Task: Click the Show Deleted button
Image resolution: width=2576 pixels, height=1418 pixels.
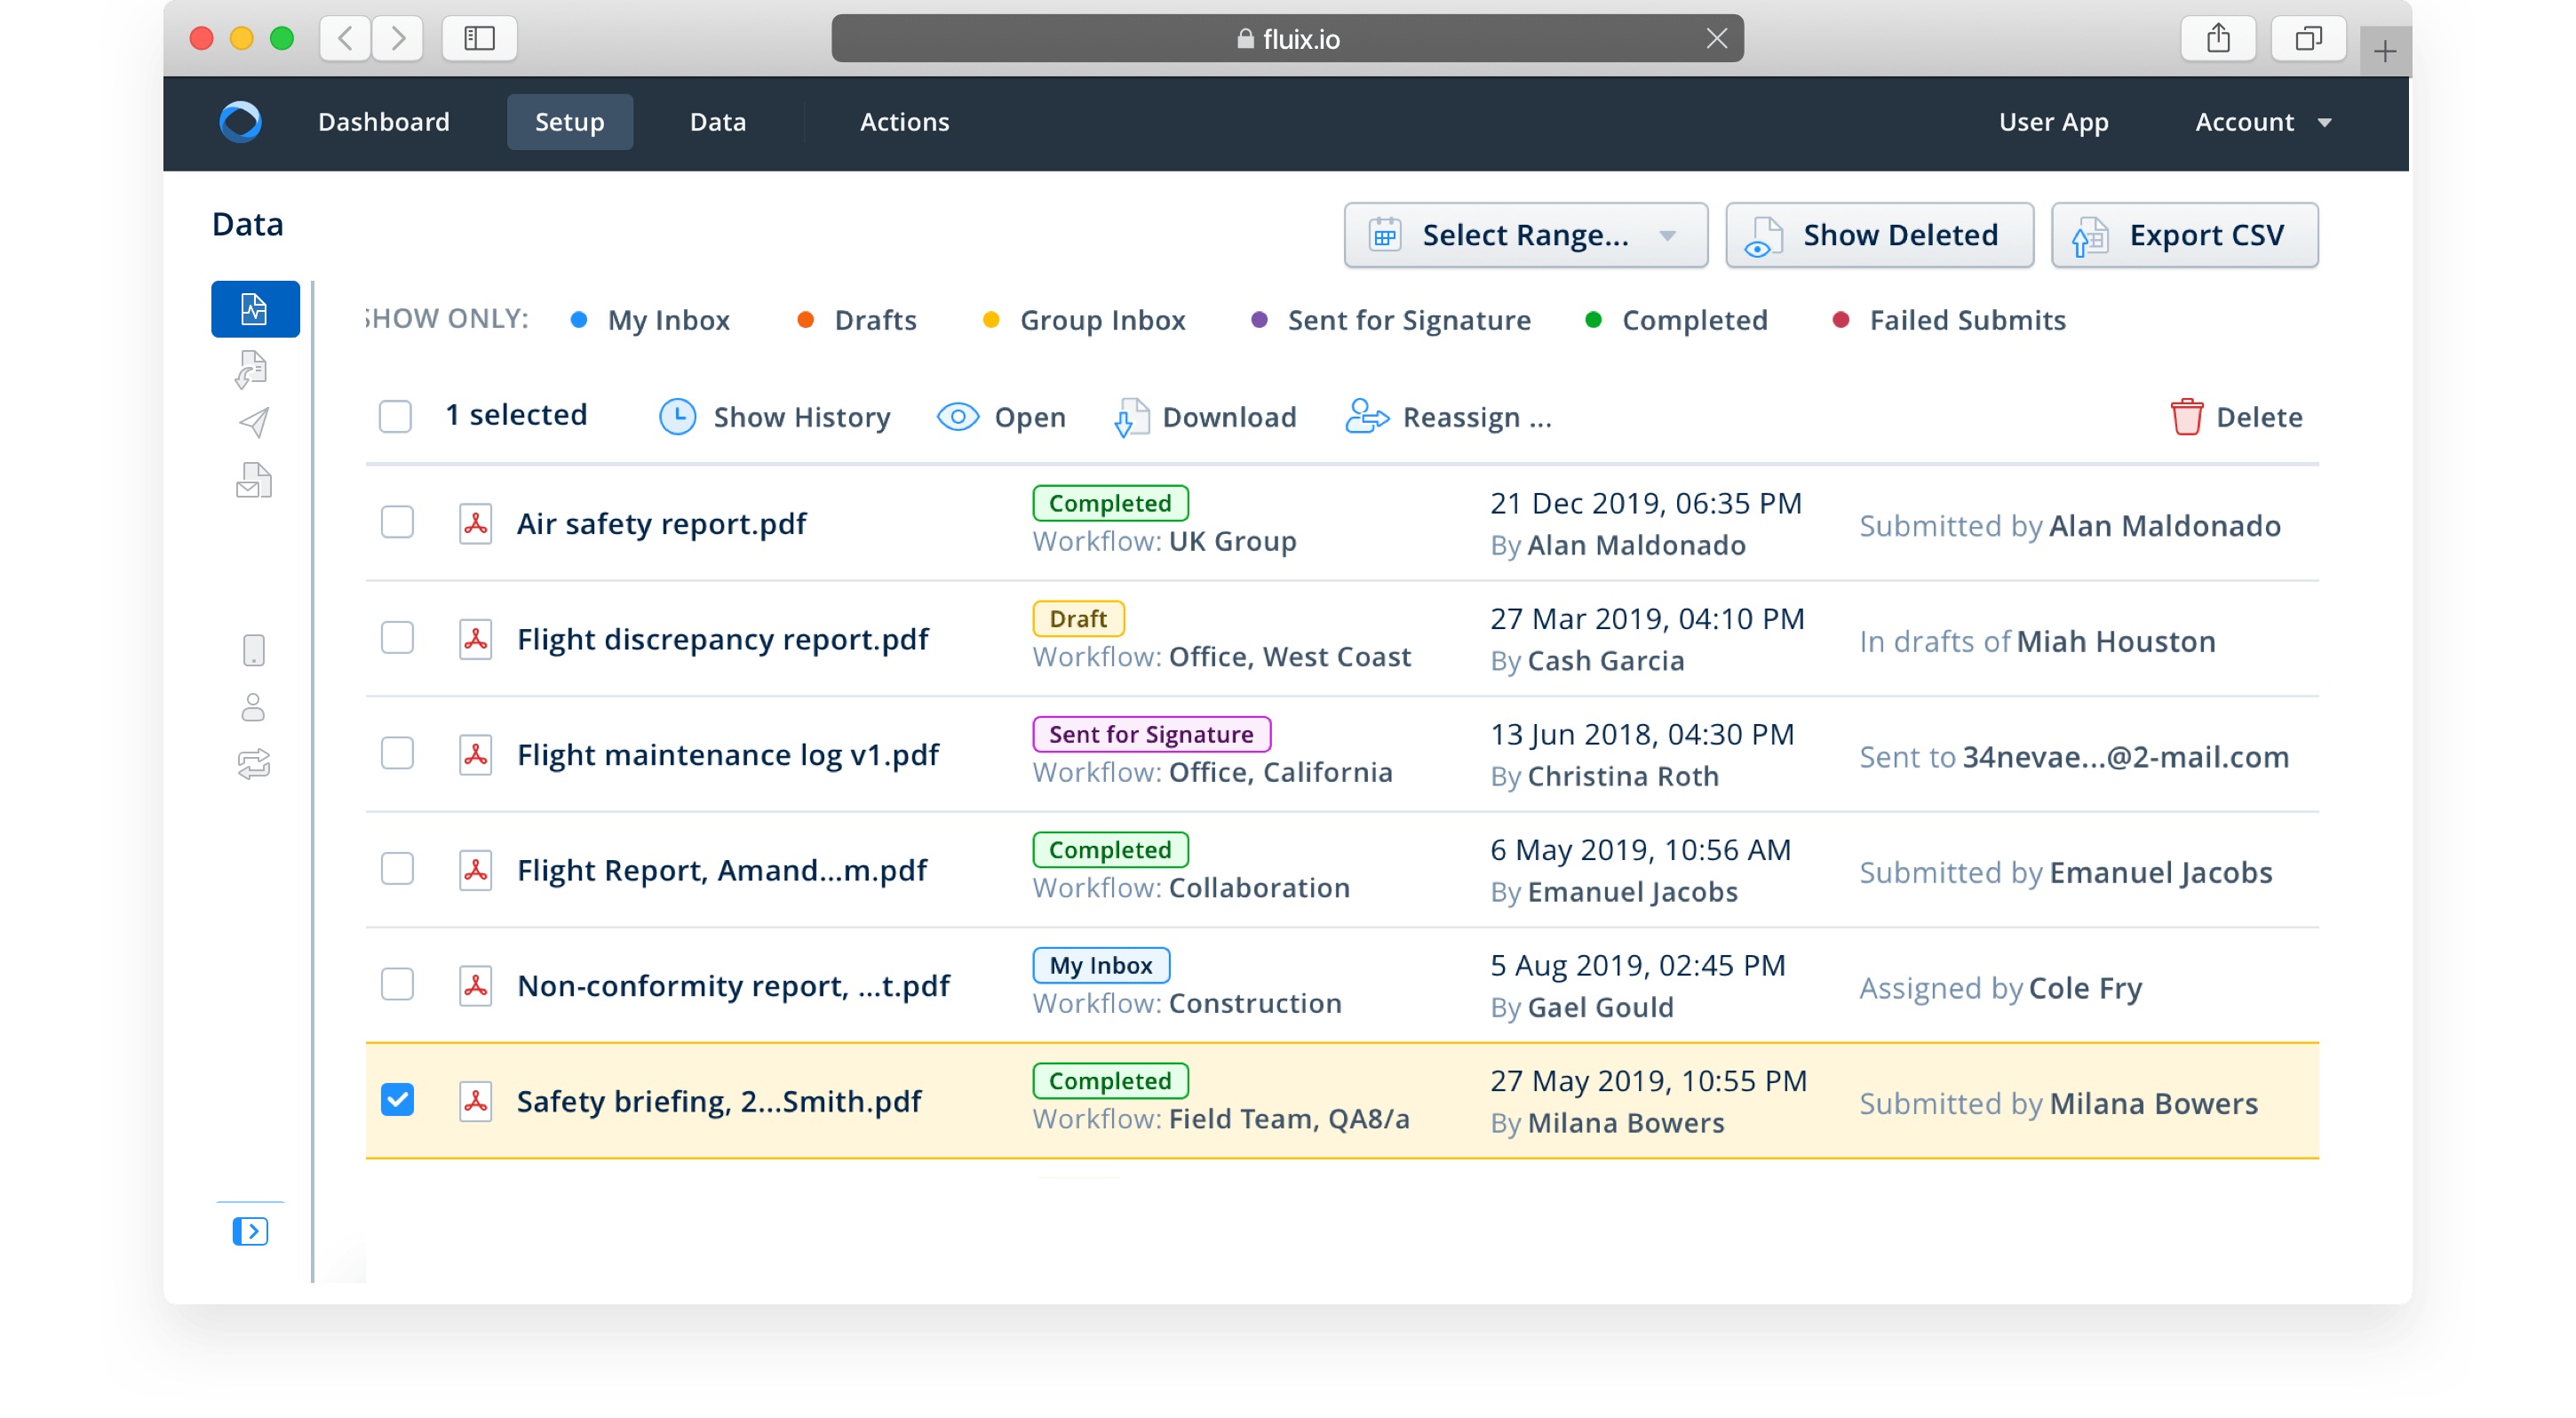Action: pos(1878,236)
